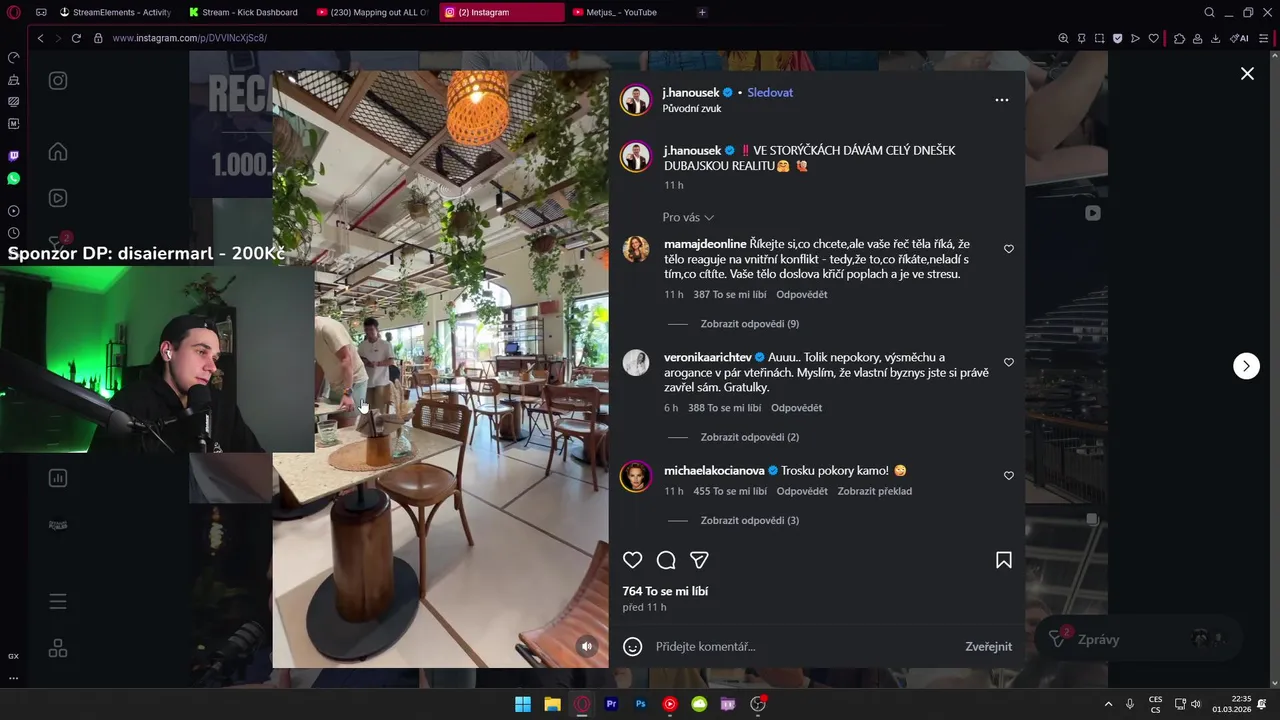Like the veronikaarichtev comment

point(1008,362)
